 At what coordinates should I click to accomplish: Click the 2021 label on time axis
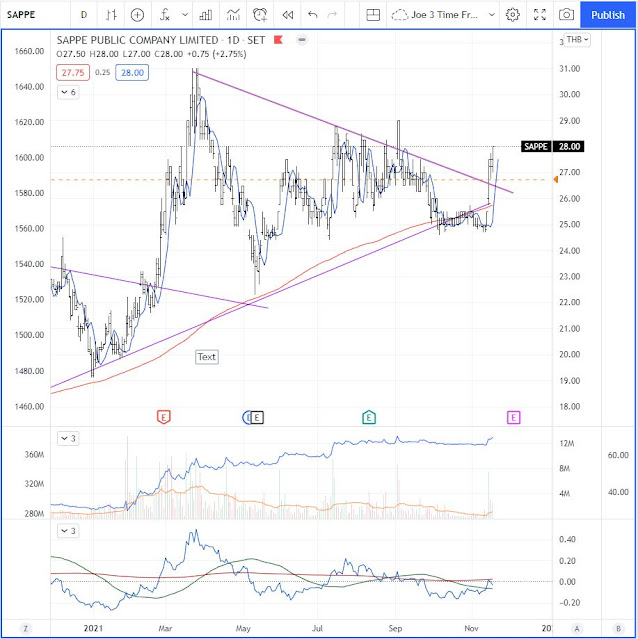(x=93, y=628)
